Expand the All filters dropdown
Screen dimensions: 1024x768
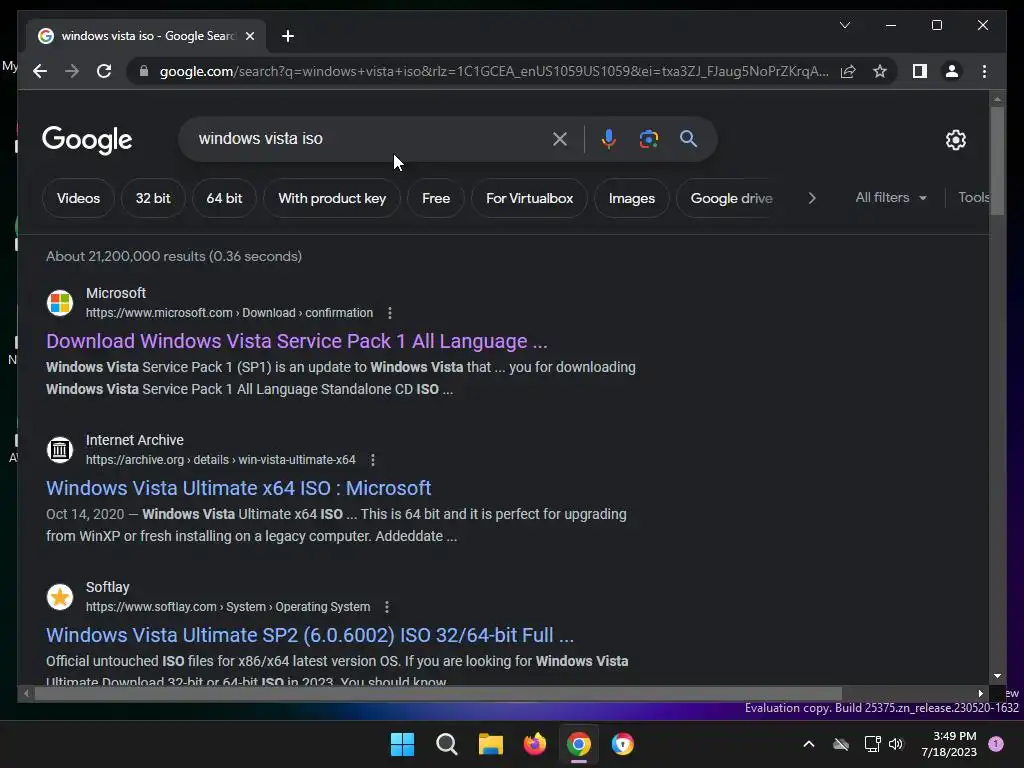pyautogui.click(x=891, y=197)
